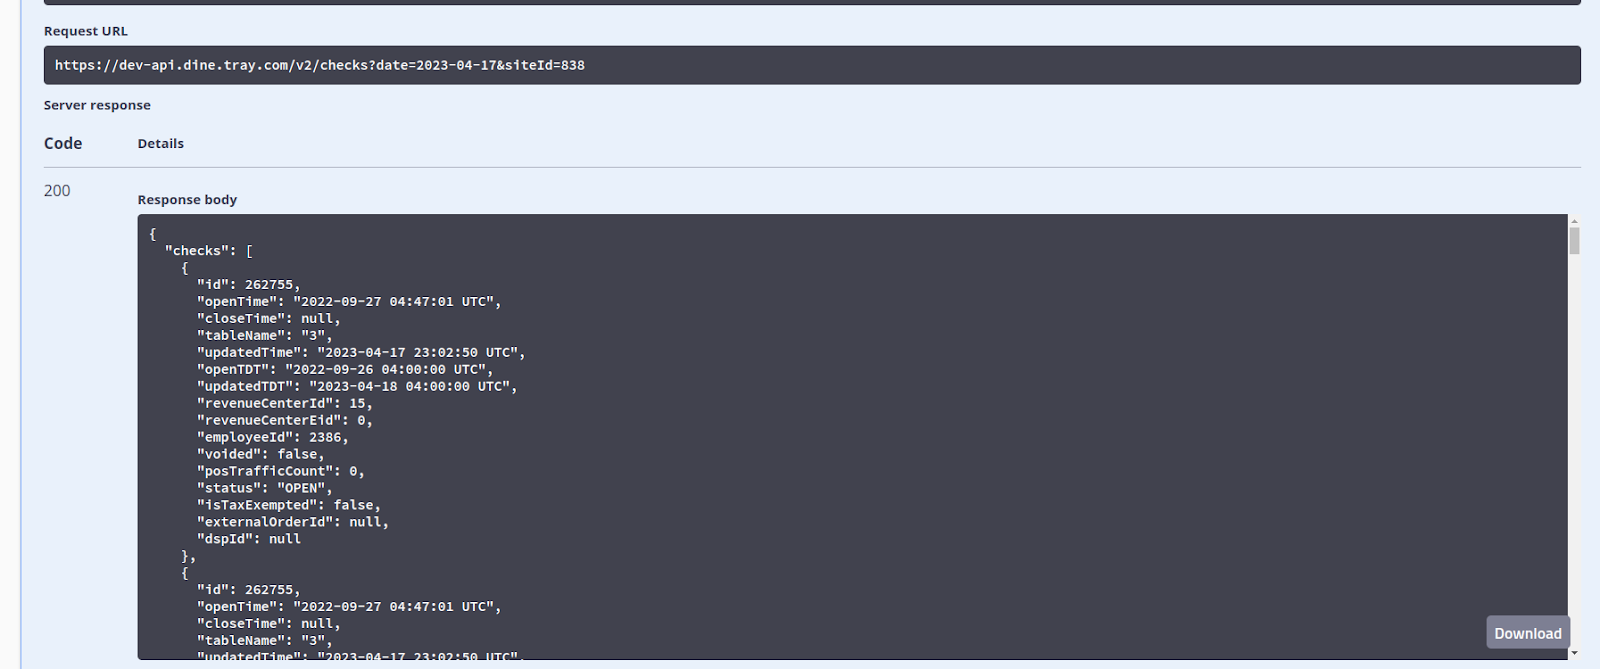Viewport: 1600px width, 669px height.
Task: Click the second check's "id": 262755 line
Action: (249, 590)
